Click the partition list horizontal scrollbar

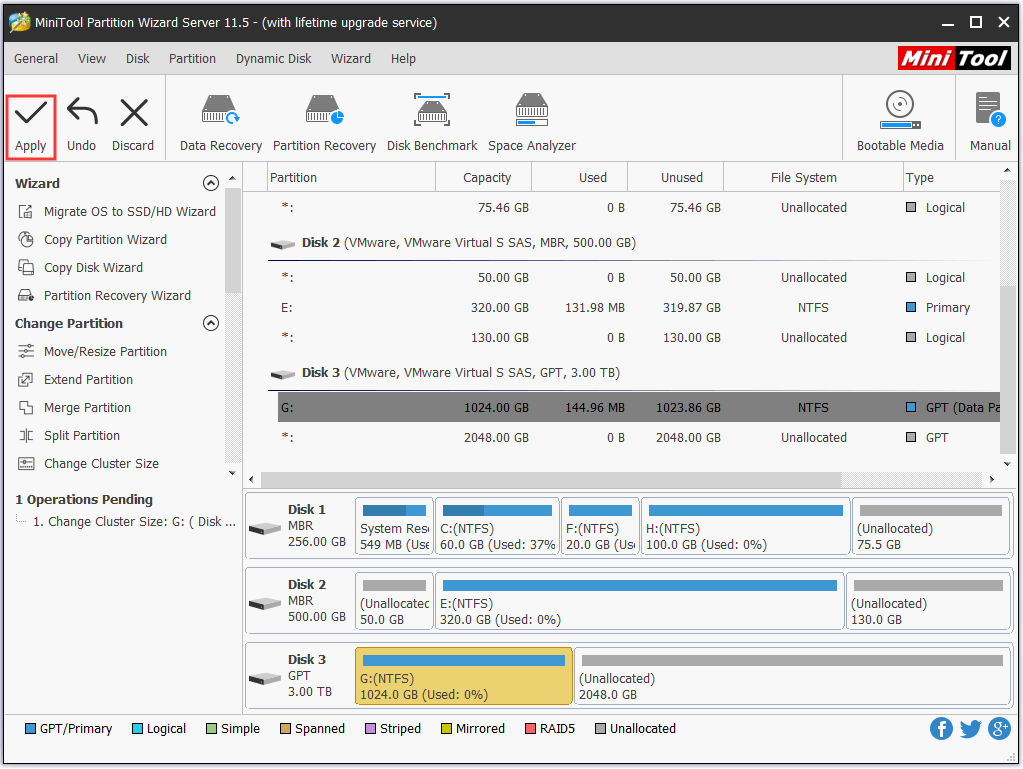click(551, 479)
